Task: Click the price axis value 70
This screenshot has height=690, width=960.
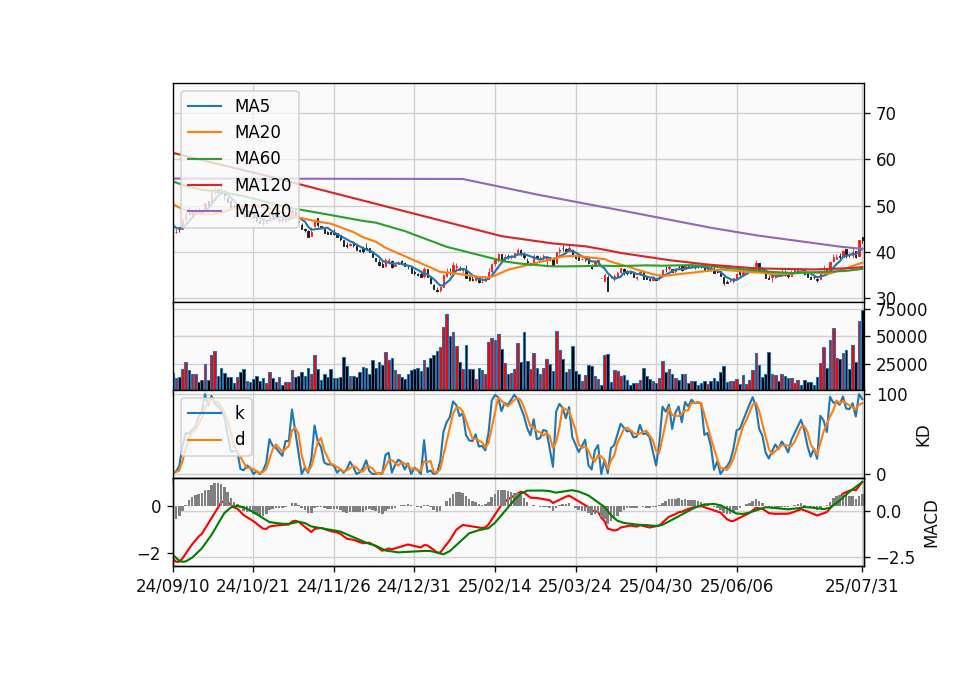Action: pos(885,114)
